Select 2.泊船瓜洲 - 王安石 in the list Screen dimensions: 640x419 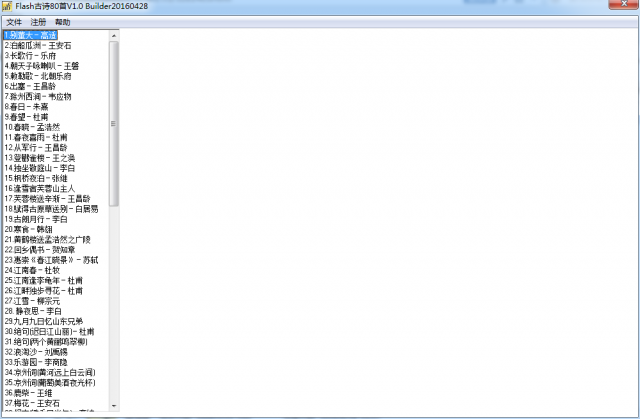[38, 45]
